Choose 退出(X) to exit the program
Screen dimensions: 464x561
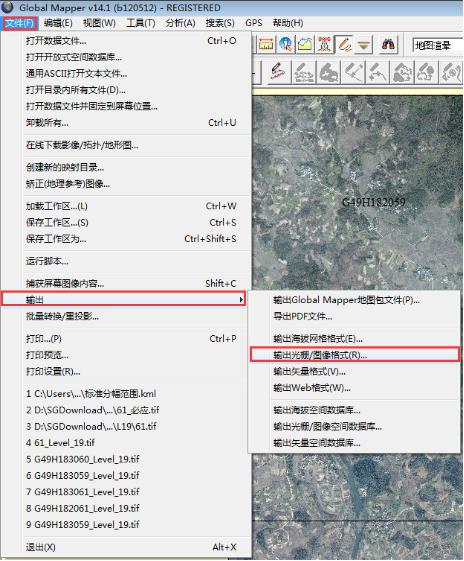click(40, 547)
